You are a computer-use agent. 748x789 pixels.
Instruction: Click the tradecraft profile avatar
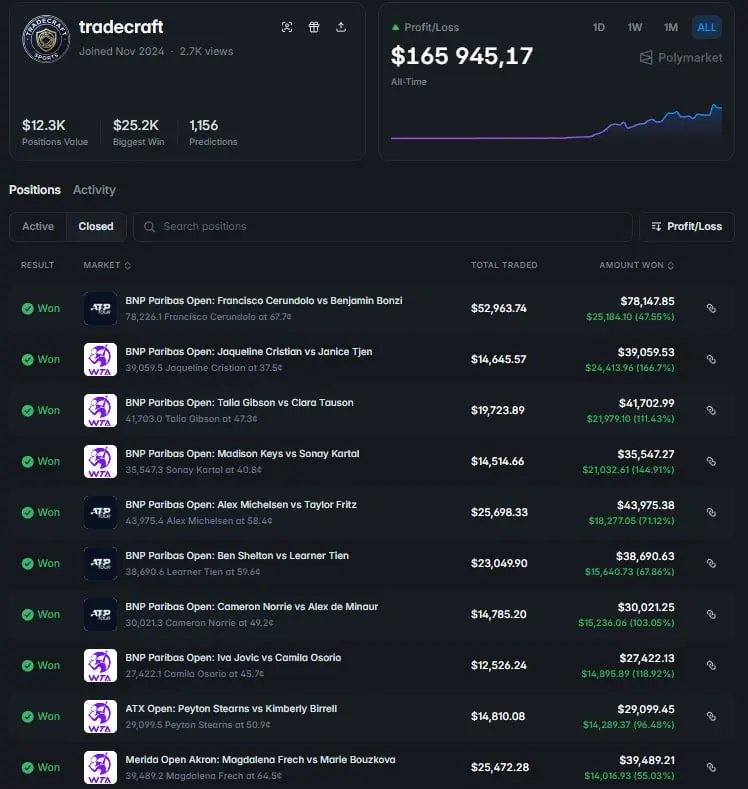pos(46,39)
